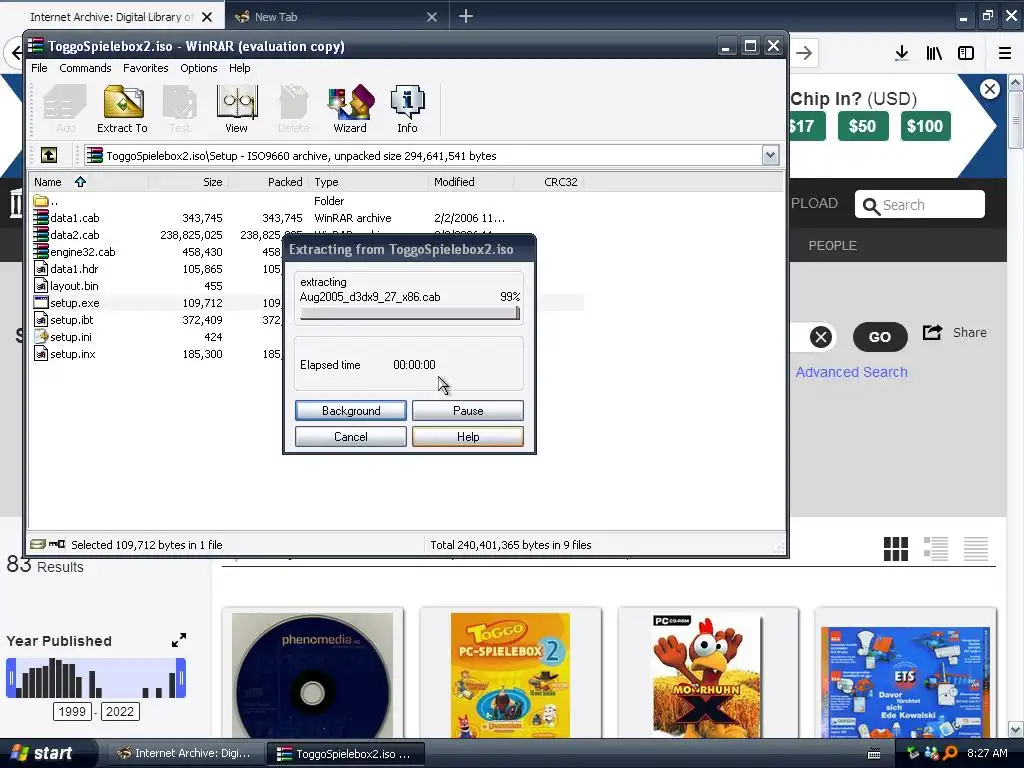The width and height of the screenshot is (1024, 768).
Task: Open the browser downloads arrow icon
Action: 902,53
